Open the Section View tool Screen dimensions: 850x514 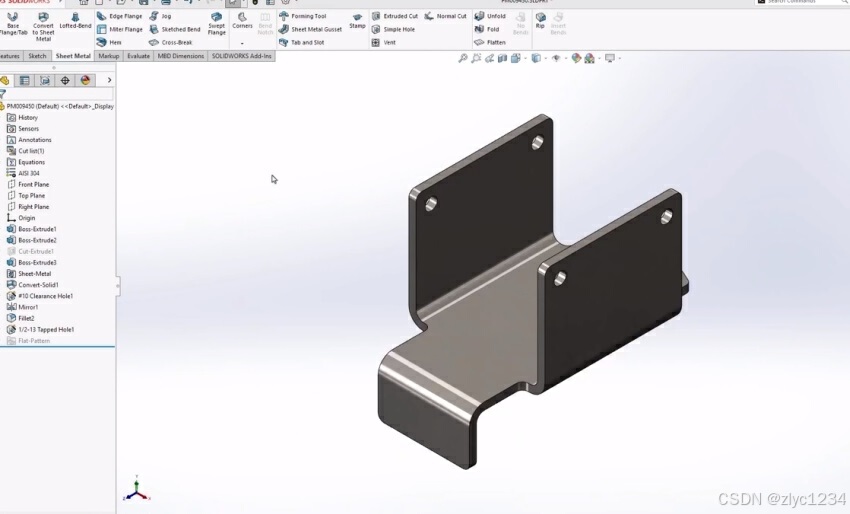[503, 58]
